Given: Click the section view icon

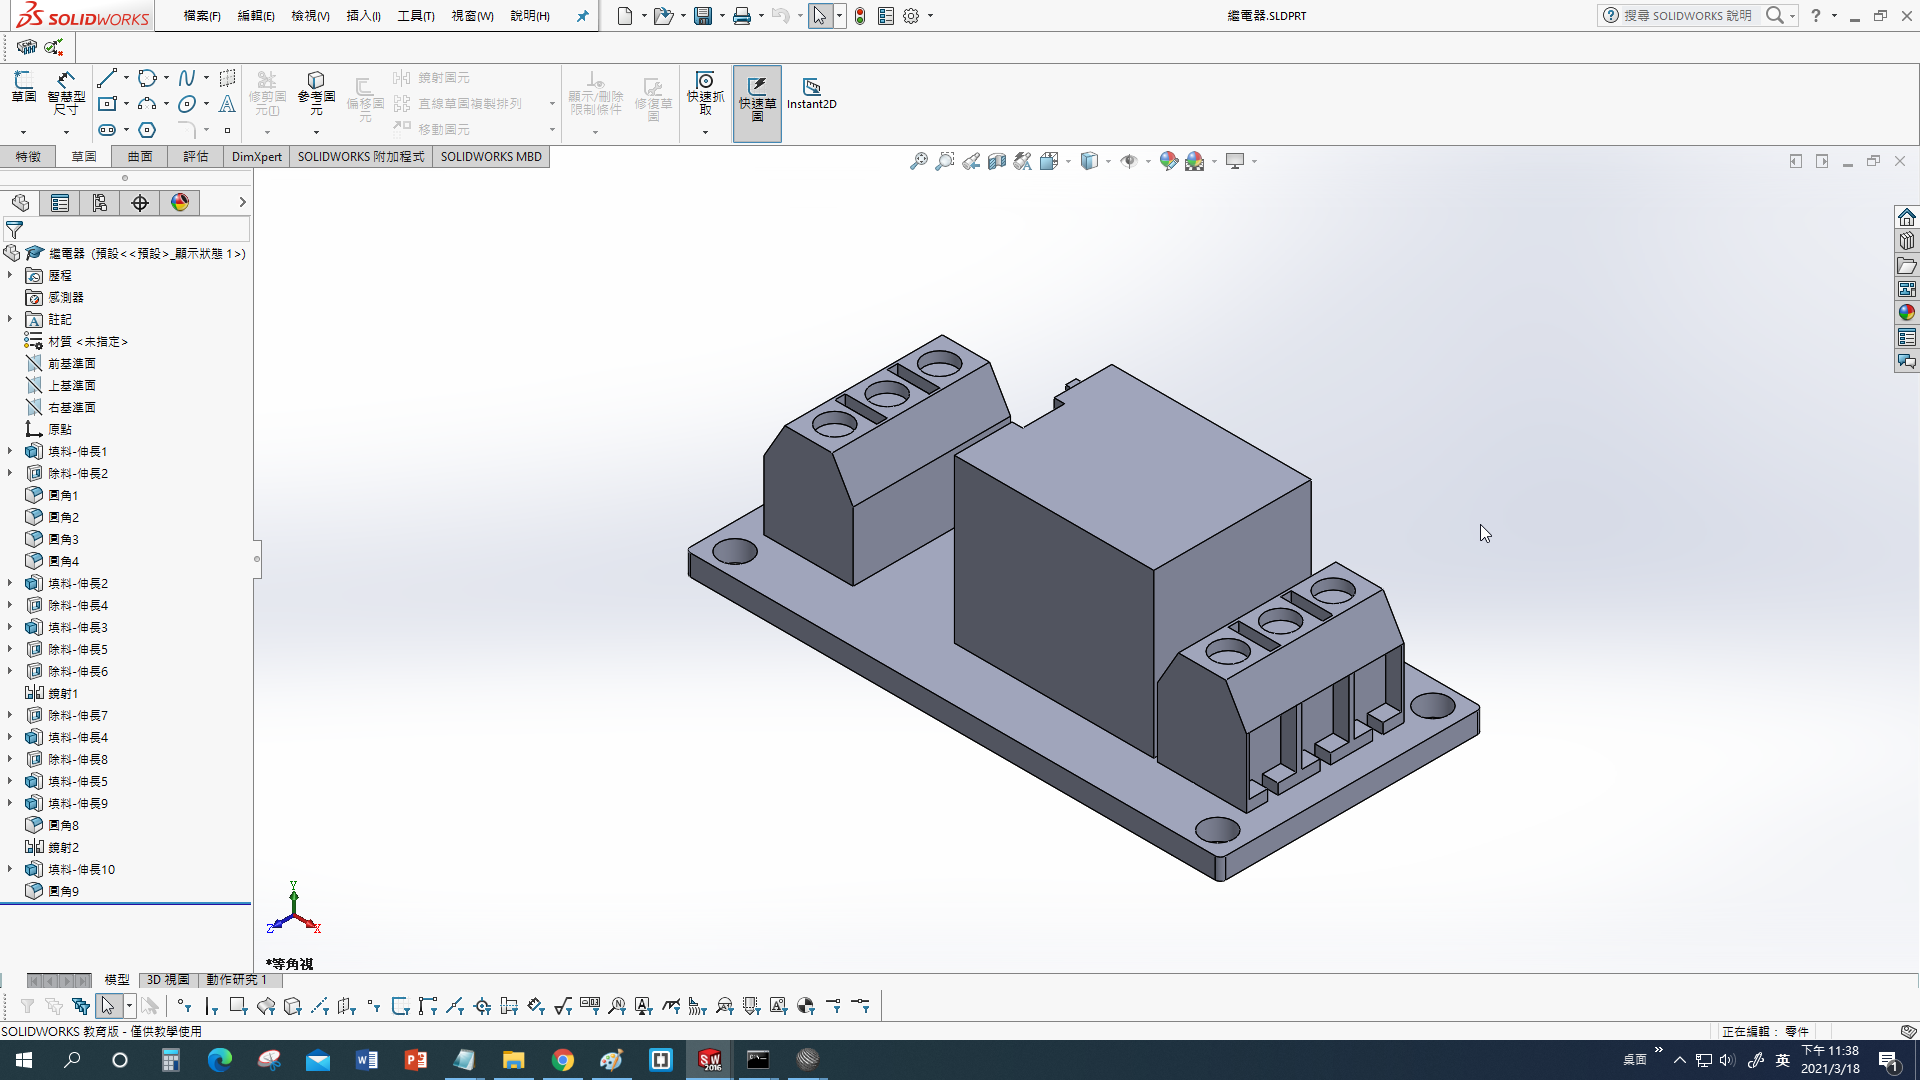Looking at the screenshot, I should [x=997, y=161].
